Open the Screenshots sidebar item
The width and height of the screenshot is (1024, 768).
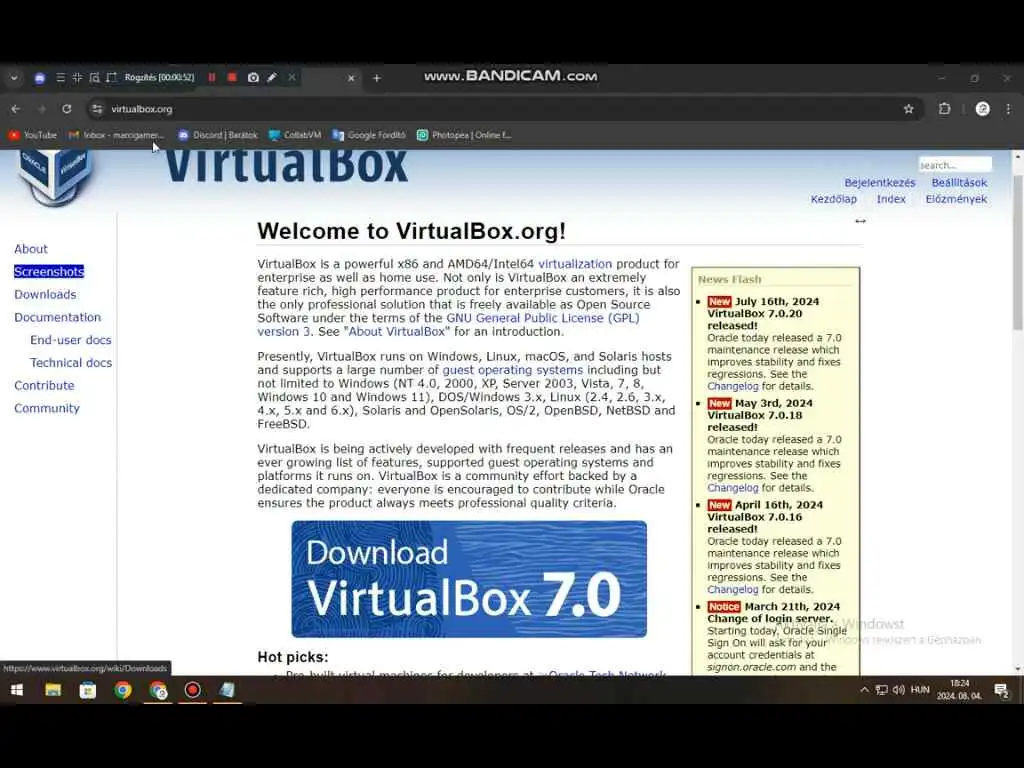click(x=49, y=272)
